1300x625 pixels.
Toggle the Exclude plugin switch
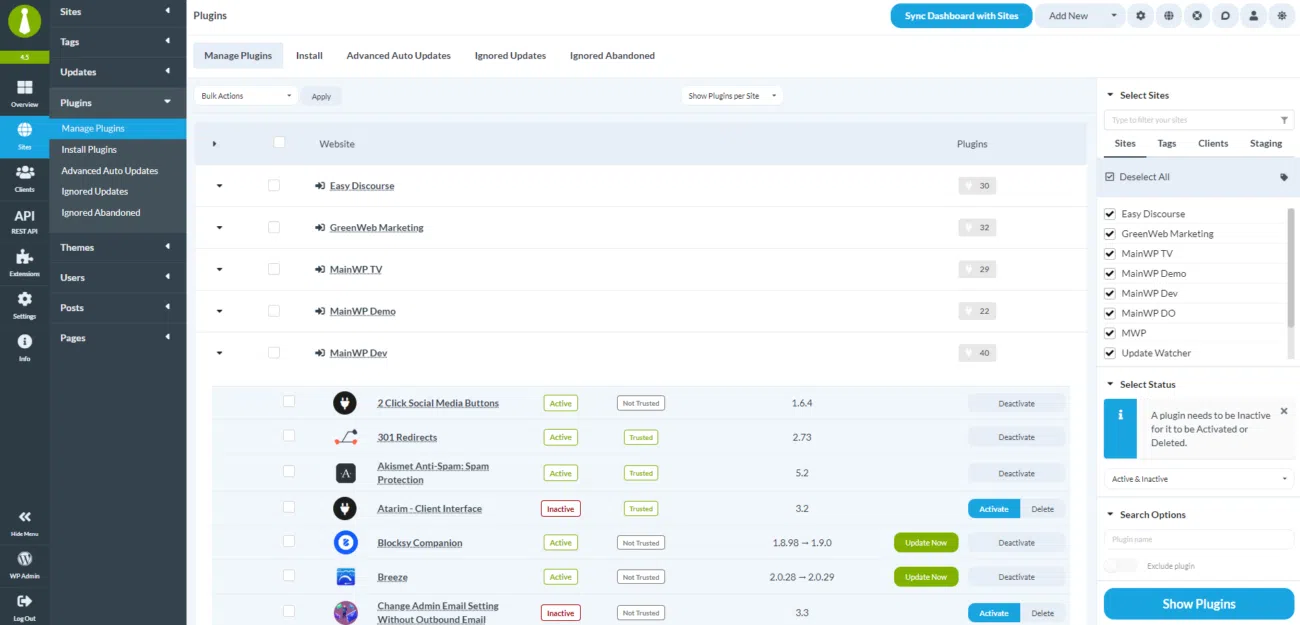pyautogui.click(x=1121, y=566)
